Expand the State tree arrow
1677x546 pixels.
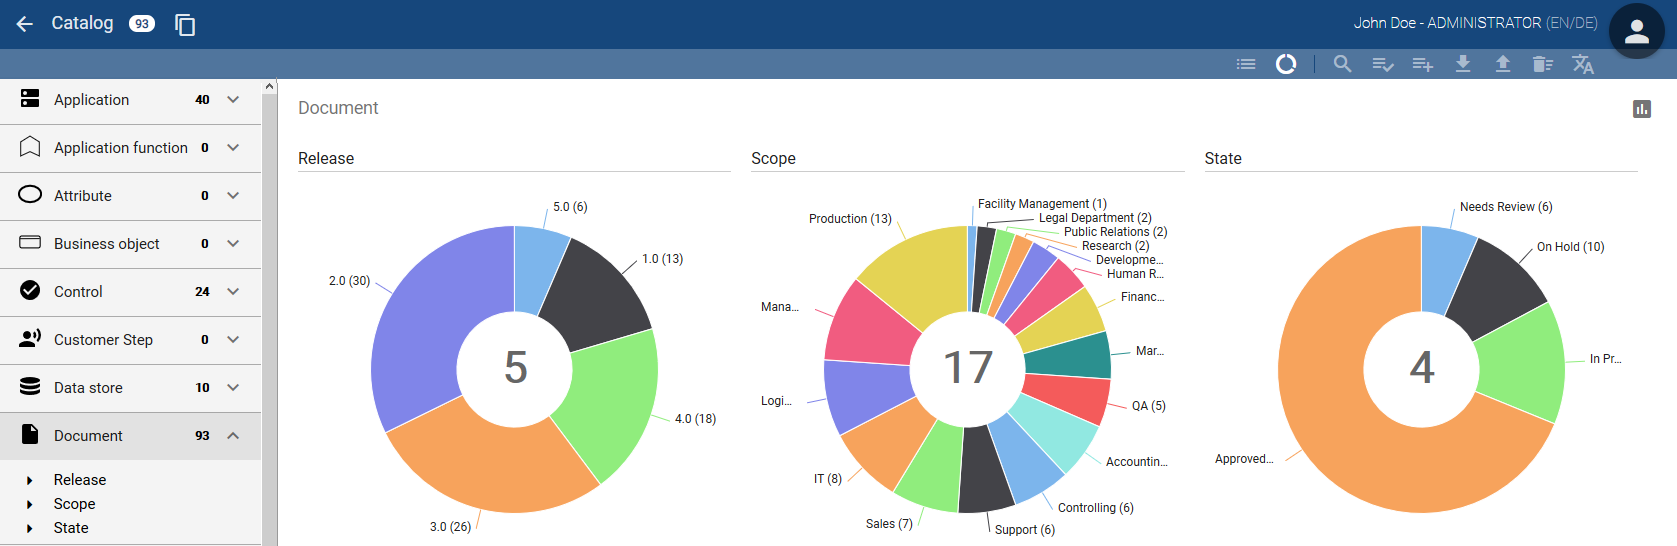pyautogui.click(x=30, y=528)
